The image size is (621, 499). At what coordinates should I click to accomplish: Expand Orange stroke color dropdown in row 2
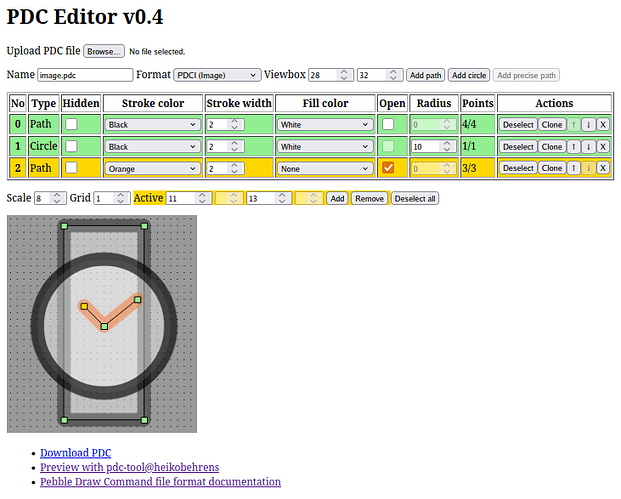coord(152,168)
